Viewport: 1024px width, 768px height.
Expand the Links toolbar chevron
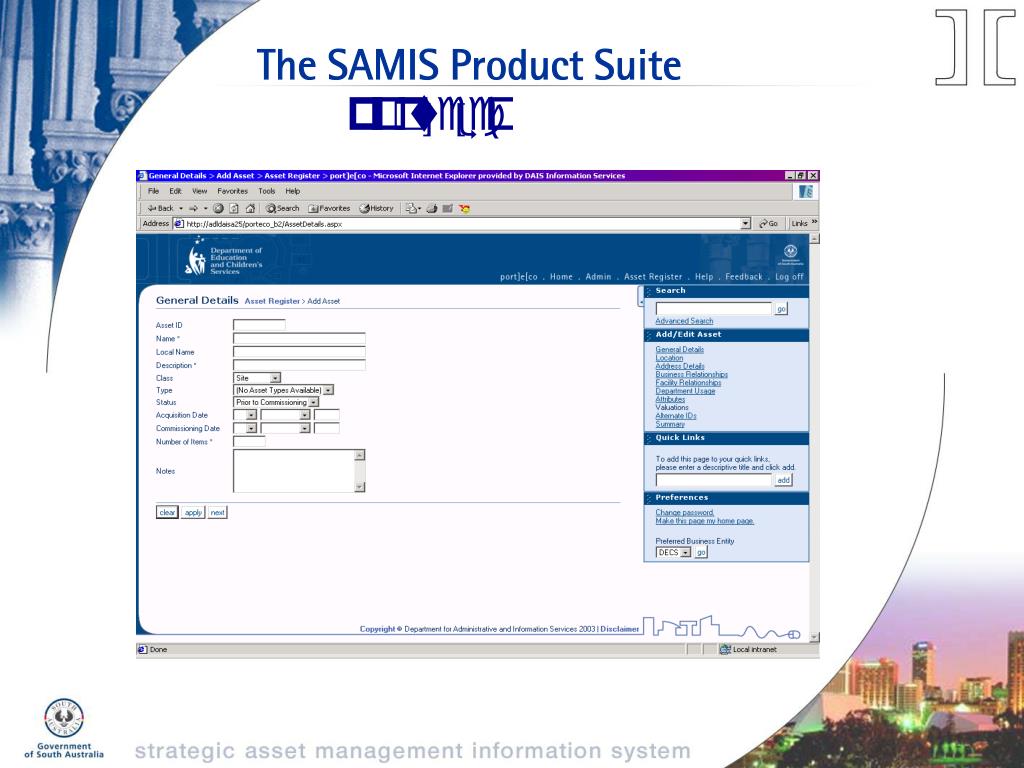(x=814, y=223)
